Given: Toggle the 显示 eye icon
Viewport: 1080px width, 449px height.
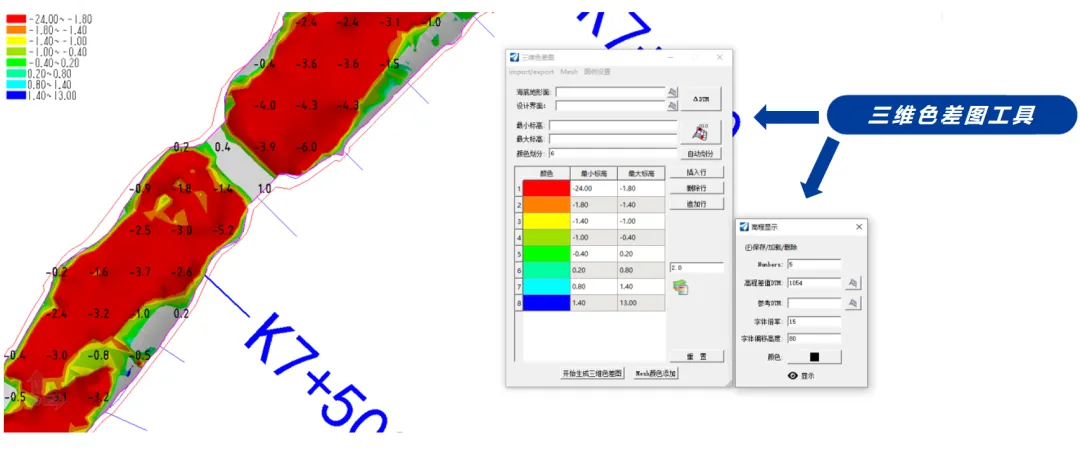Looking at the screenshot, I should point(792,376).
